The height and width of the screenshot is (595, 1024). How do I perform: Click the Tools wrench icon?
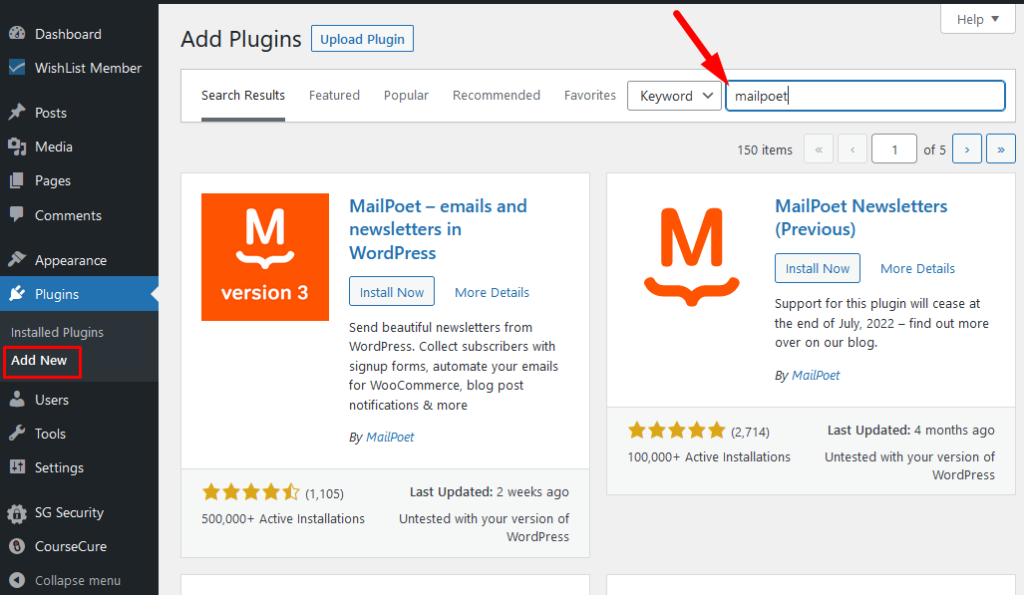(17, 433)
